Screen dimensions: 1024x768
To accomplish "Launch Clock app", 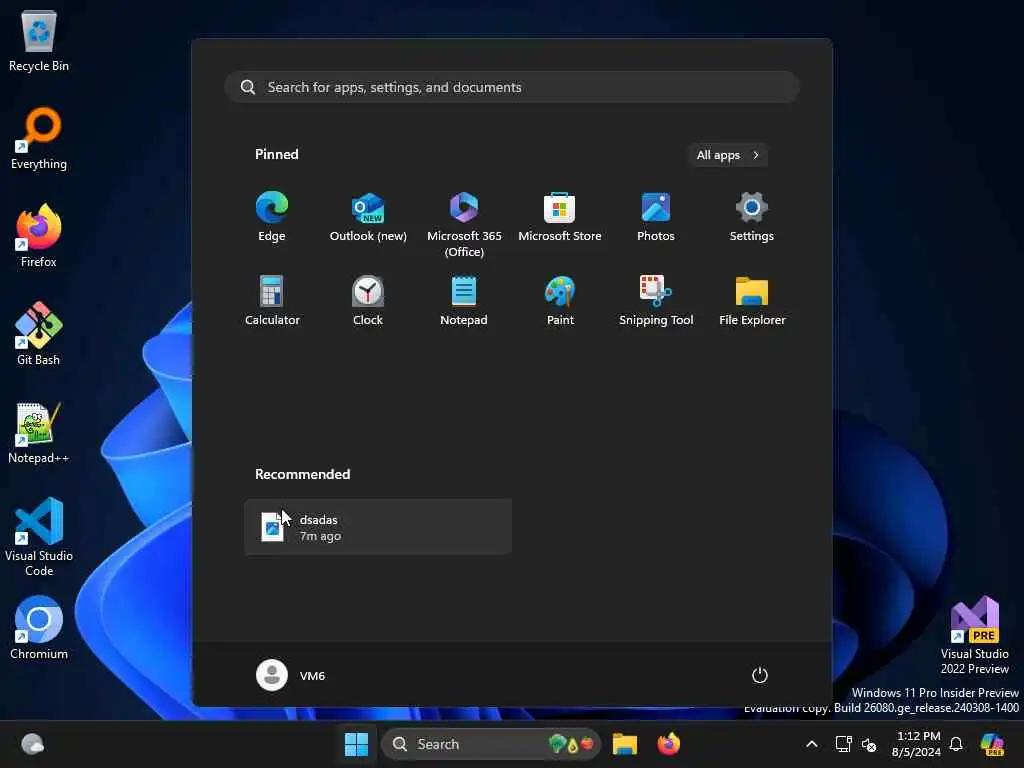I will [368, 300].
